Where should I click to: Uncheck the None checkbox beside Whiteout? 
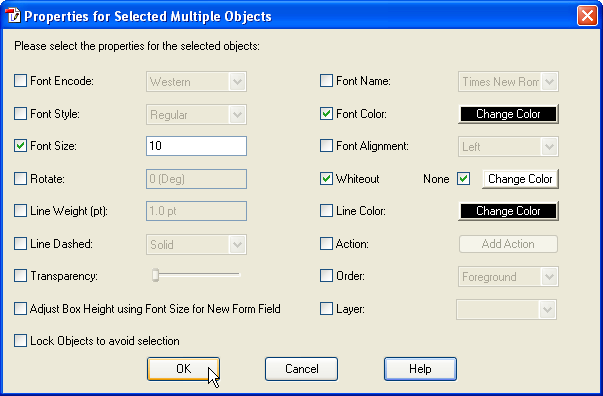pos(463,179)
